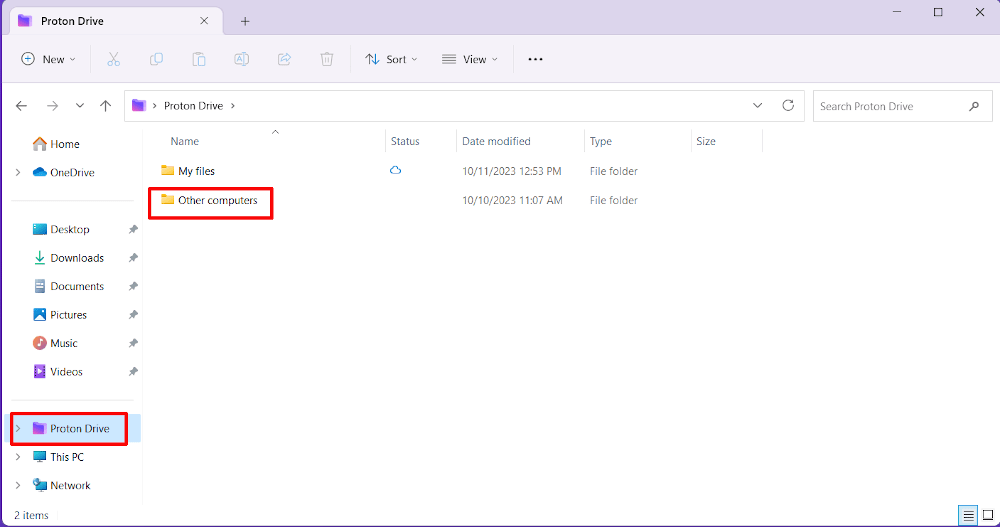The height and width of the screenshot is (527, 1000).
Task: Open Downloads quick access folder
Action: point(68,258)
